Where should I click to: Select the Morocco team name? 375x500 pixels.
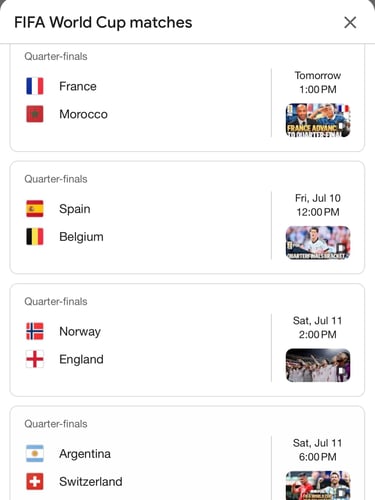(x=83, y=114)
